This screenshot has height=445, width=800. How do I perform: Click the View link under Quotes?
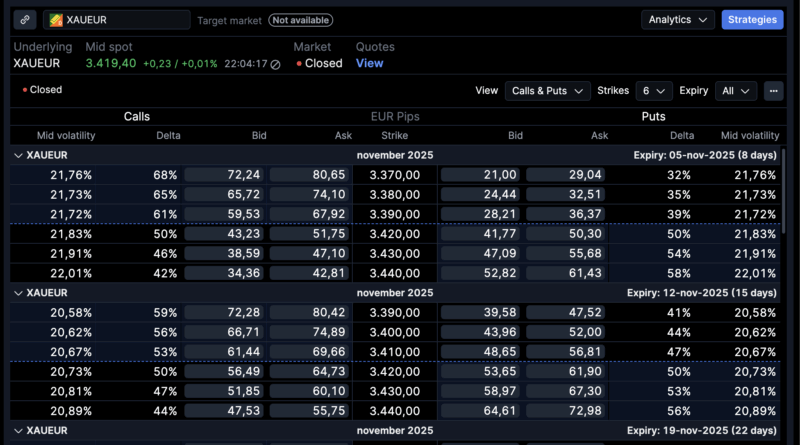(x=369, y=63)
